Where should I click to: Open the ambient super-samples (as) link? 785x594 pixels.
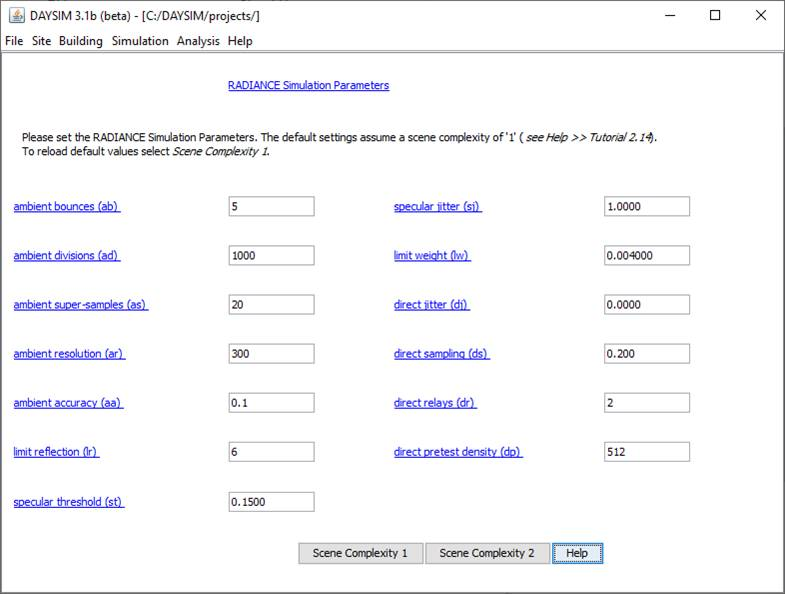81,305
